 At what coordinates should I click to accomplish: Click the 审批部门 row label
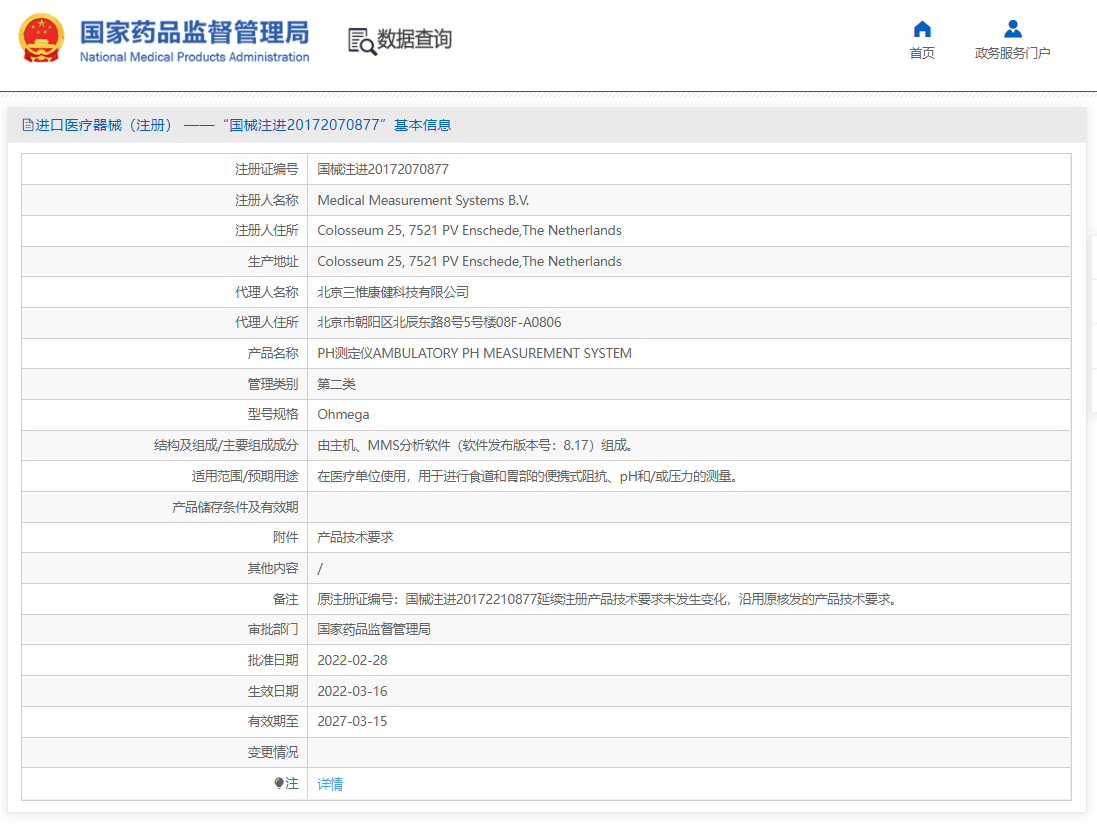pyautogui.click(x=273, y=629)
